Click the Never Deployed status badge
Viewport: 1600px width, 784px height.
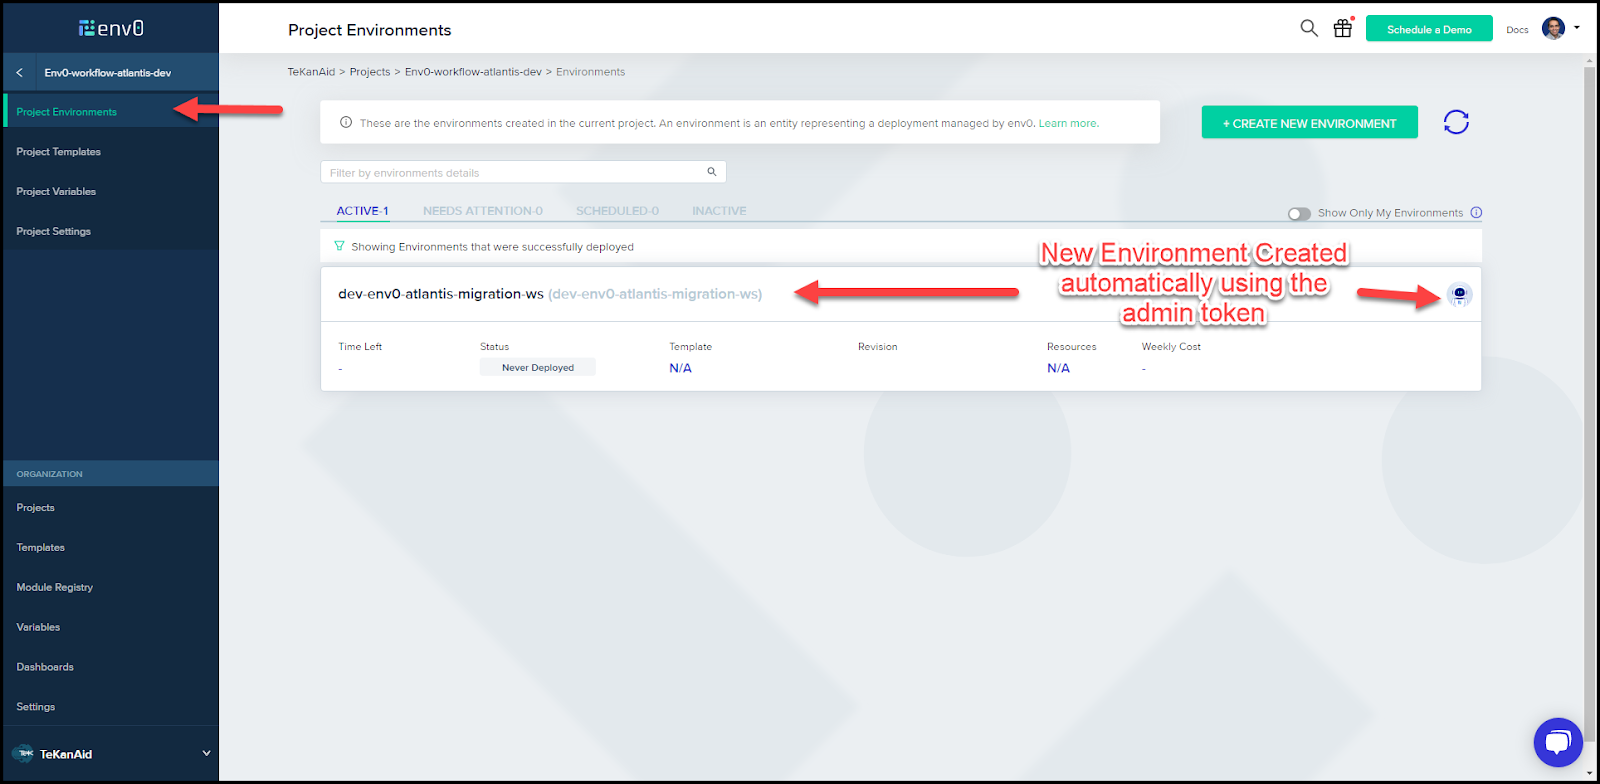click(x=538, y=367)
